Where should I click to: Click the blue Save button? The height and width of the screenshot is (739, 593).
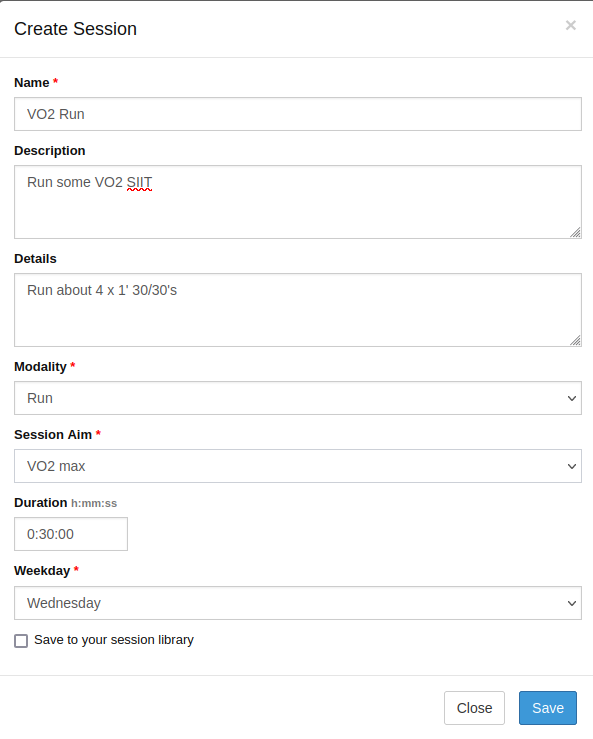coord(548,708)
